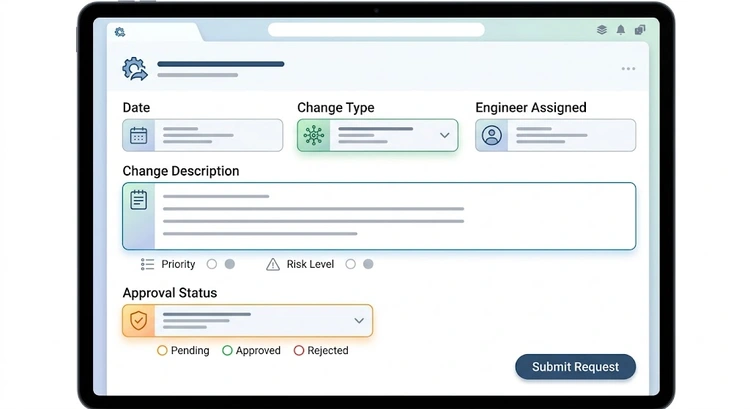Expand the Approval Status dropdown chevron
Screen dimensions: 750x409
pos(359,321)
